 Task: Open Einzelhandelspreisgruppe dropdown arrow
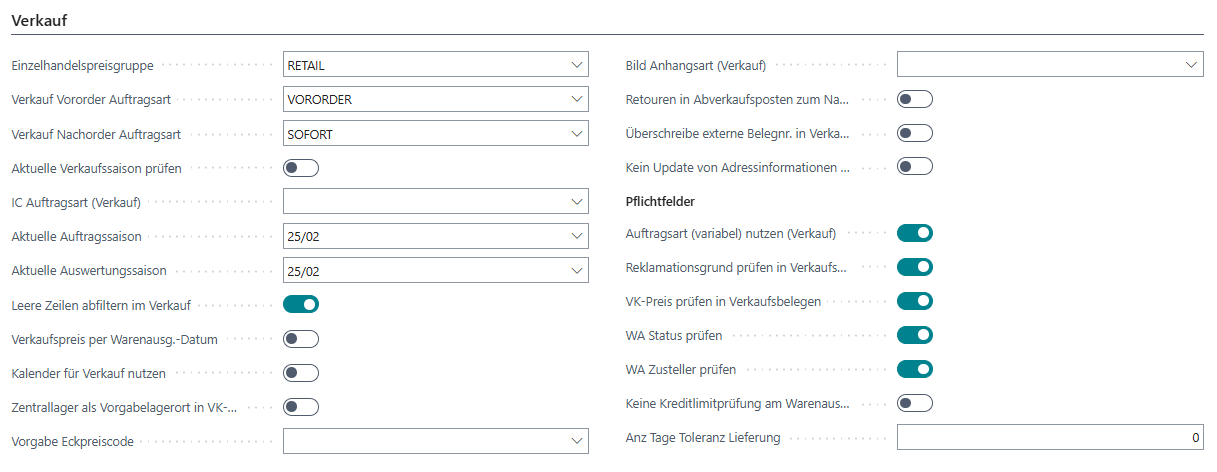577,65
